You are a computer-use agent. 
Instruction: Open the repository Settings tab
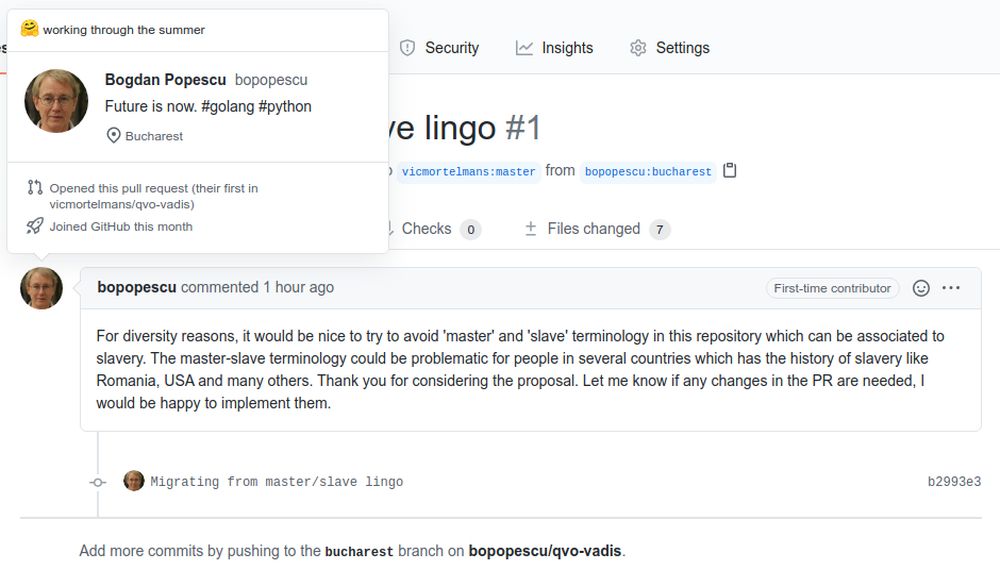click(670, 48)
